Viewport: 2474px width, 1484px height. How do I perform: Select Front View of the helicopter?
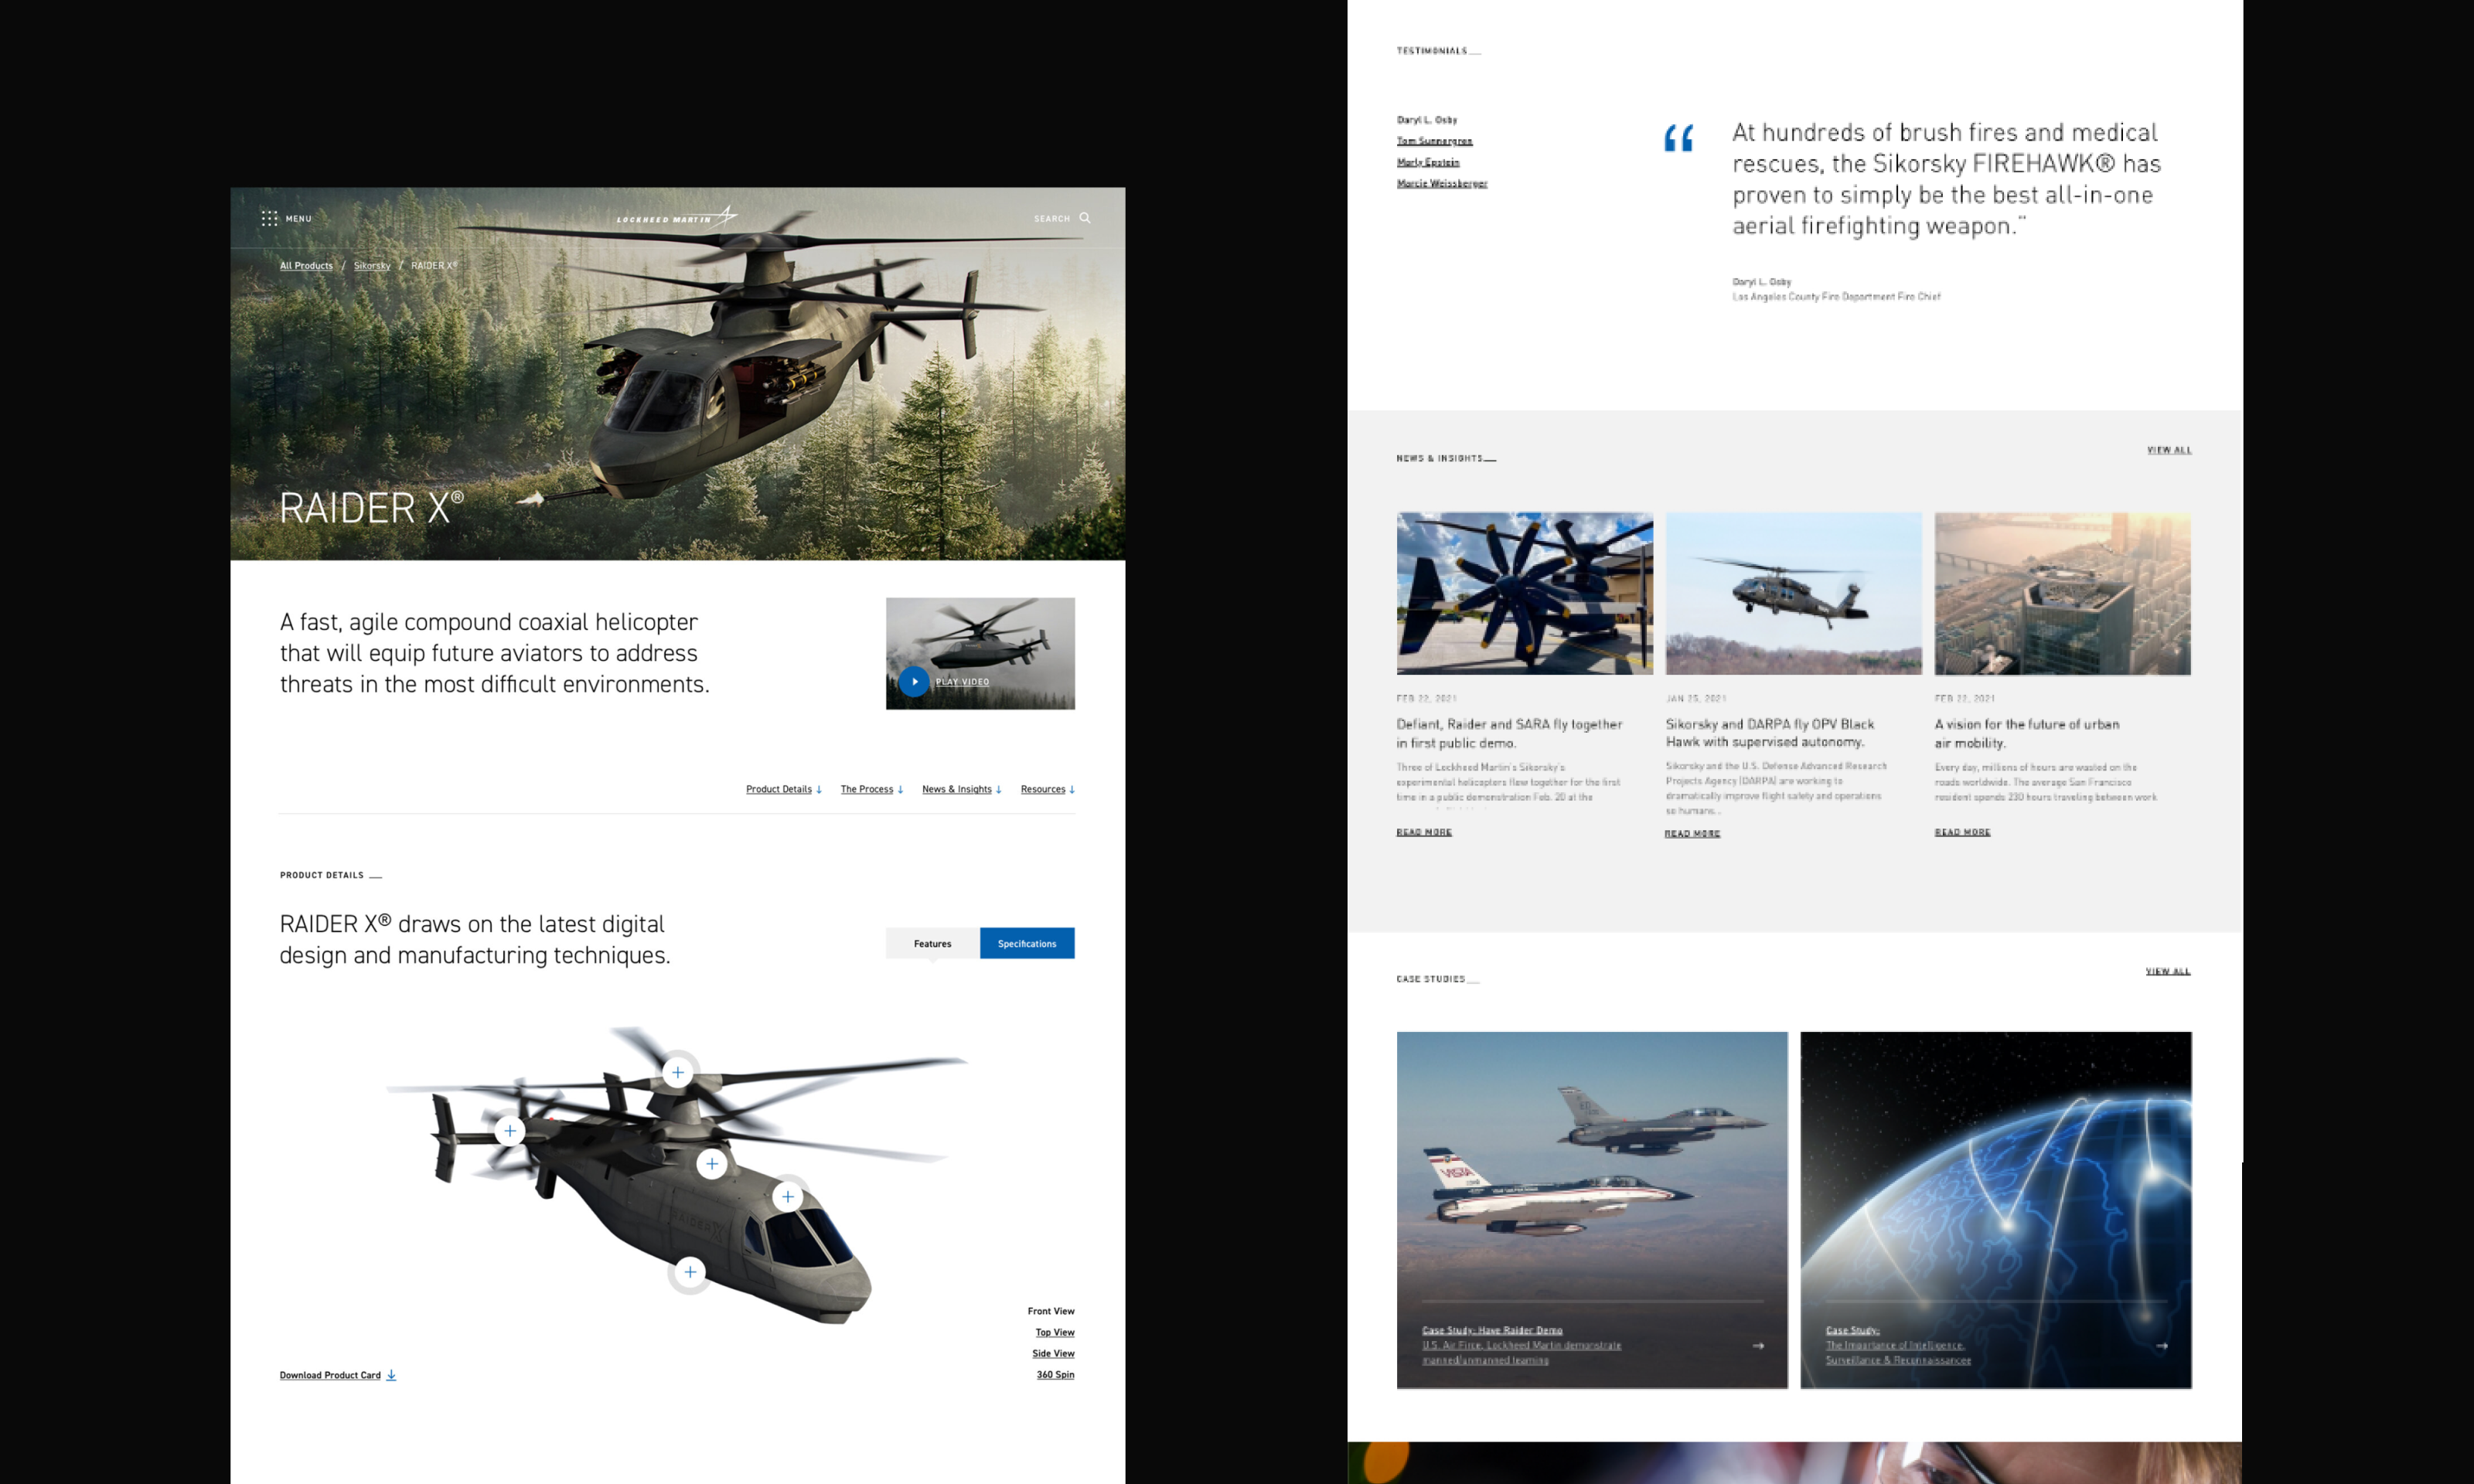tap(1051, 1311)
